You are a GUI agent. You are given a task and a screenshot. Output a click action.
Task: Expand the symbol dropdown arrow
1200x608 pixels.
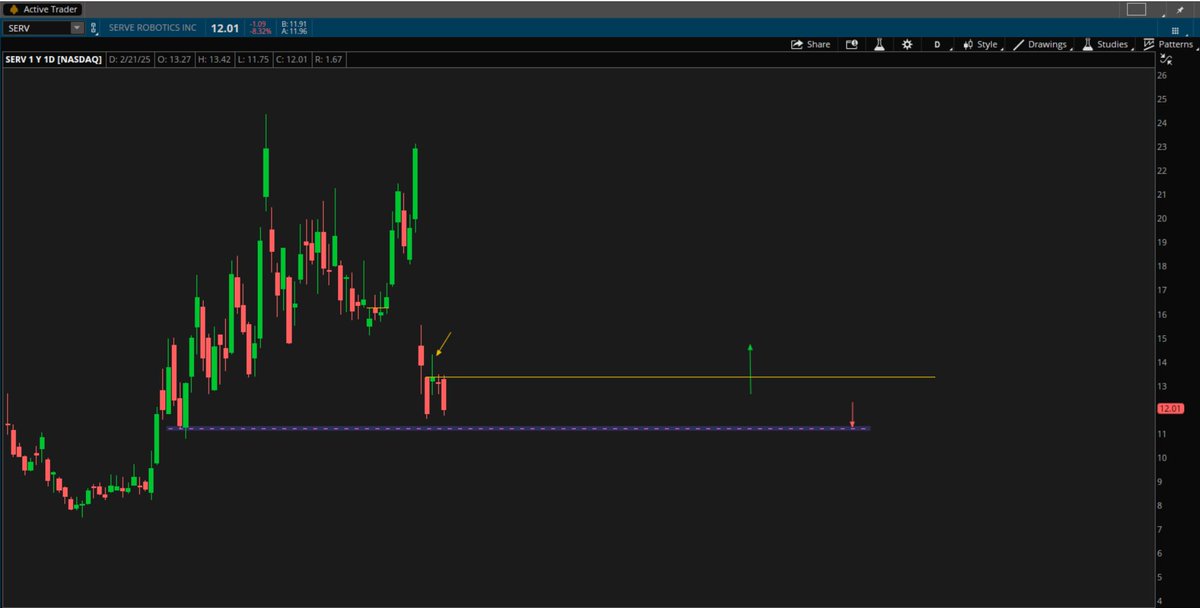[x=77, y=28]
